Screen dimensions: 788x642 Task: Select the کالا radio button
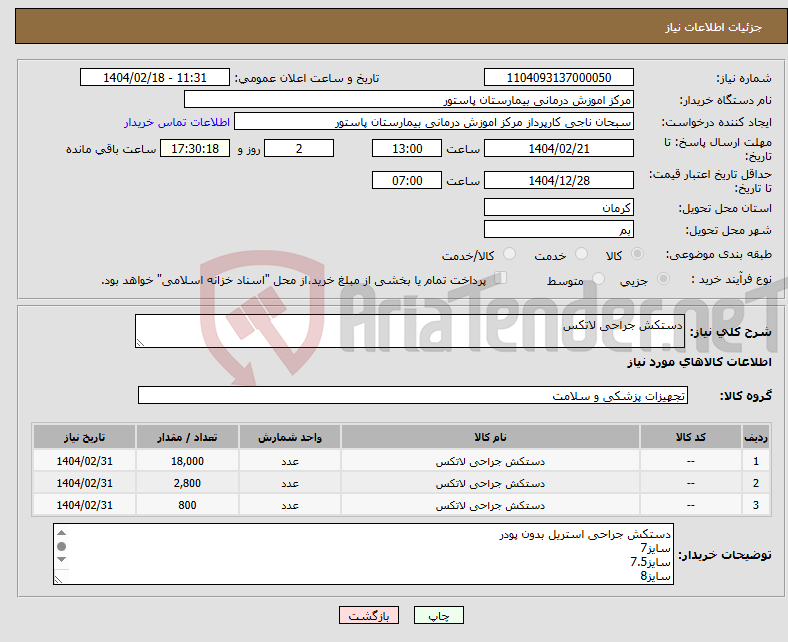637,254
